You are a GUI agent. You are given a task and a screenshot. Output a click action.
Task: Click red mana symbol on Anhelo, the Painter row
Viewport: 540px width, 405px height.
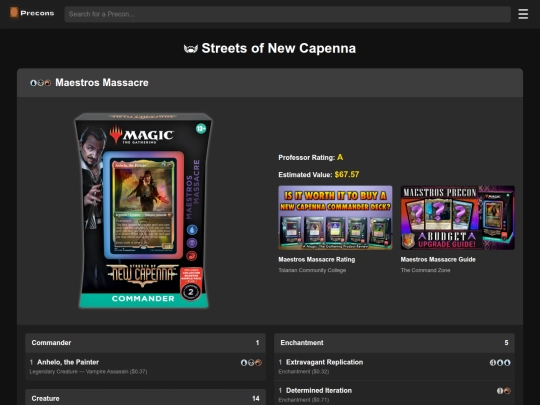pyautogui.click(x=258, y=363)
